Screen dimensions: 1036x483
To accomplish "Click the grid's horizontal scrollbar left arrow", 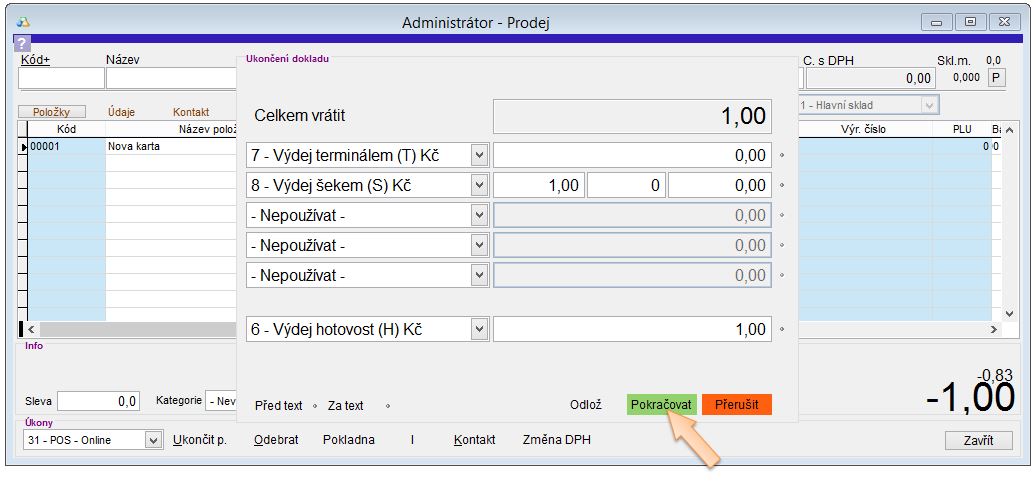I will [x=31, y=329].
